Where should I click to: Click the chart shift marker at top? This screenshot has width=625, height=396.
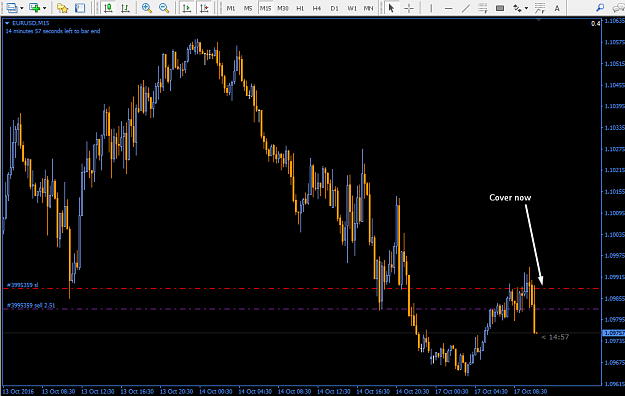point(539,20)
